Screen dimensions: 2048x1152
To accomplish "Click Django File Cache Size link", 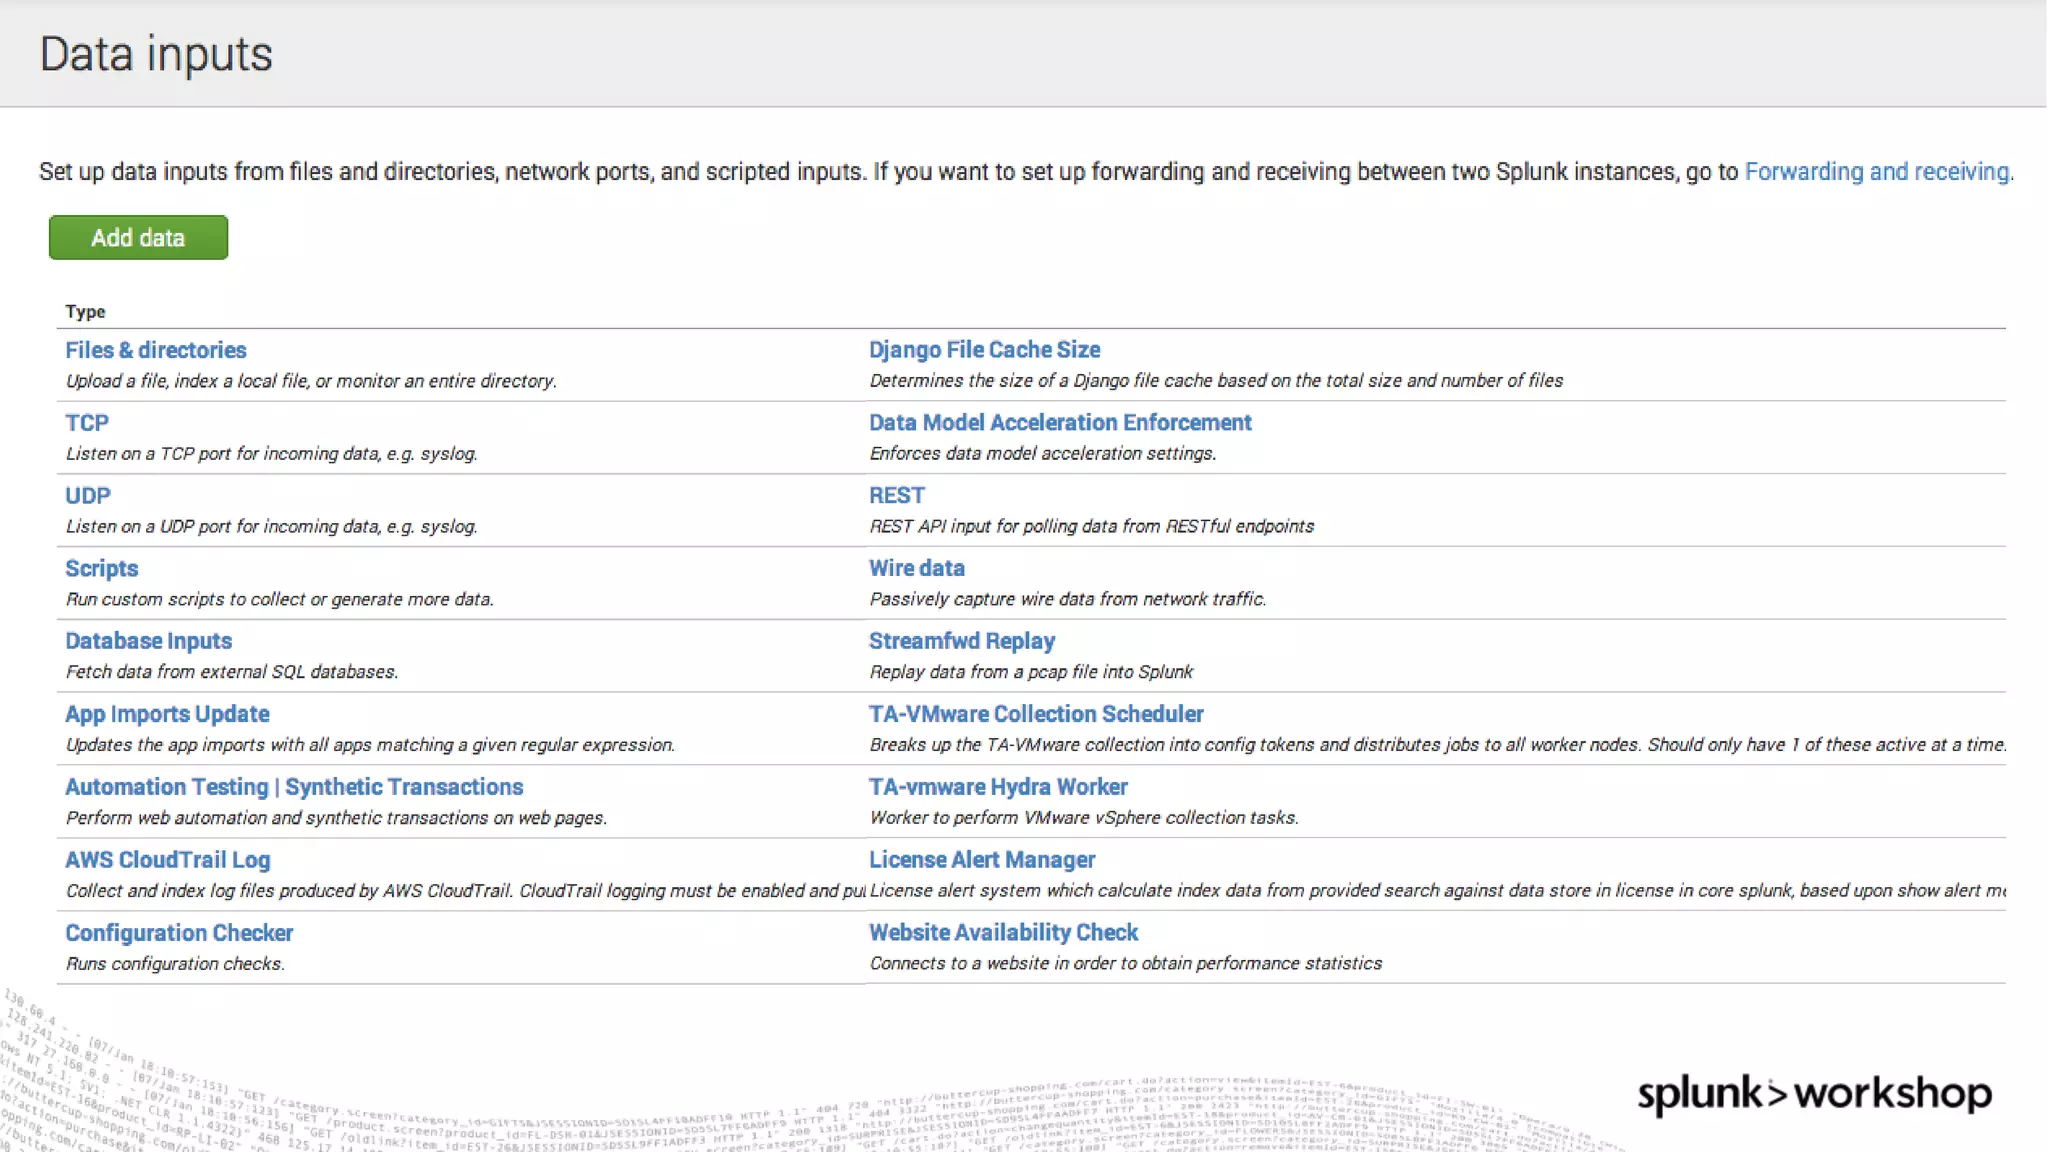I will [984, 350].
